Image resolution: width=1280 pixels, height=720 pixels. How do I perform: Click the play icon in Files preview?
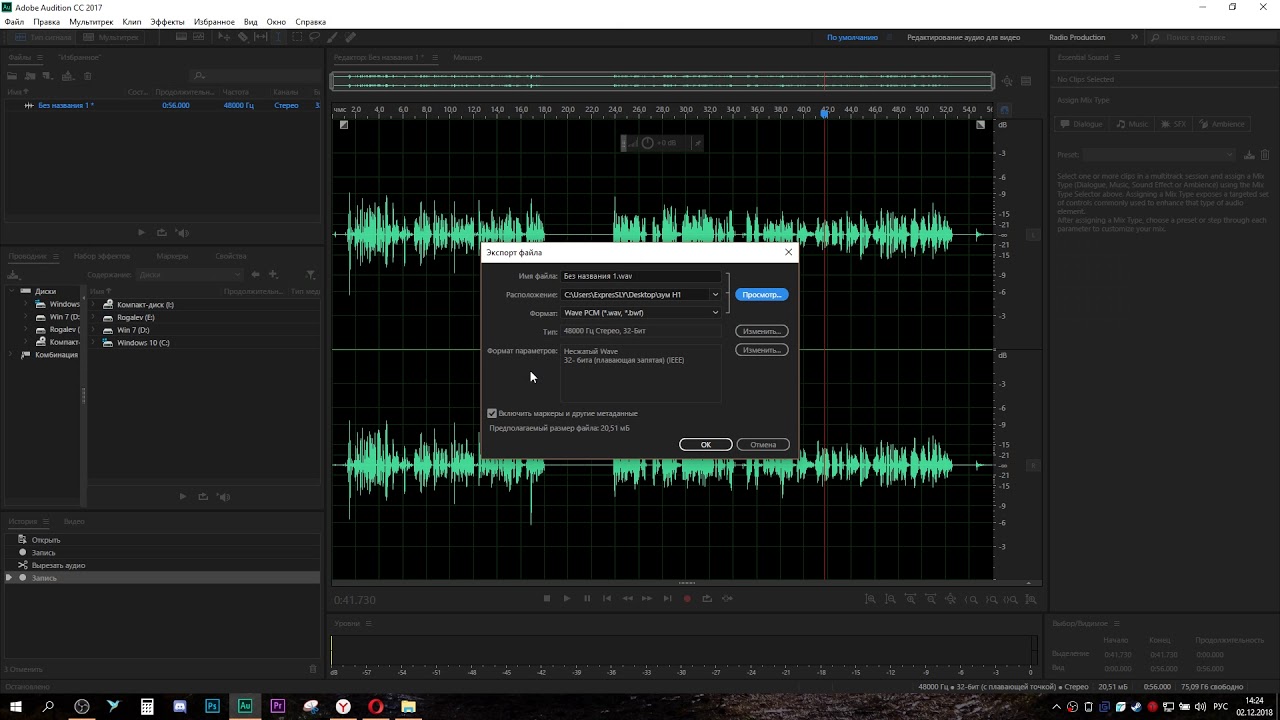point(141,232)
